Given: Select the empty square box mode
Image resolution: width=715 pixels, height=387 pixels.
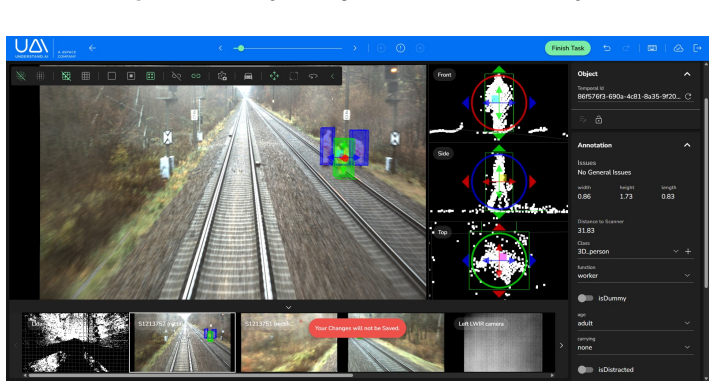Looking at the screenshot, I should point(111,76).
